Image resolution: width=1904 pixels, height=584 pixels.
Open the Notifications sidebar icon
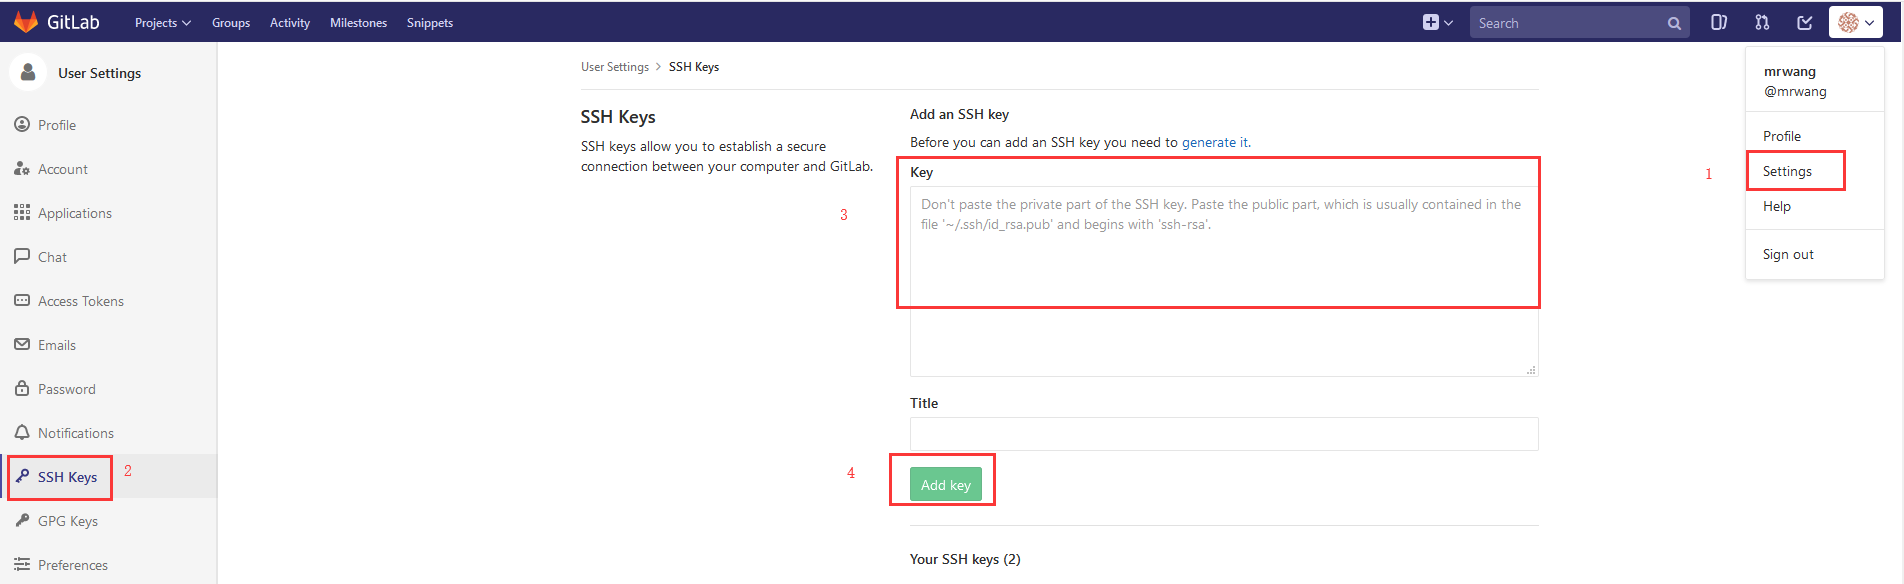24,432
